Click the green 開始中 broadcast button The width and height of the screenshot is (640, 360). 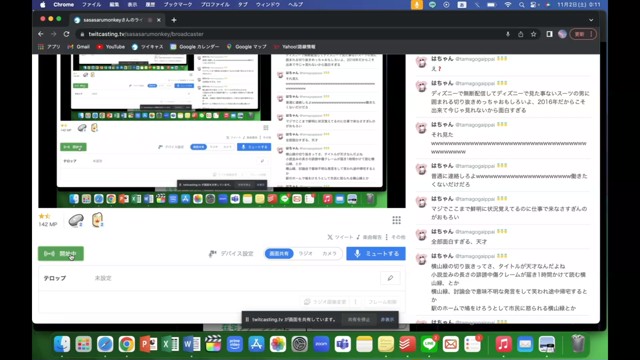pos(61,253)
